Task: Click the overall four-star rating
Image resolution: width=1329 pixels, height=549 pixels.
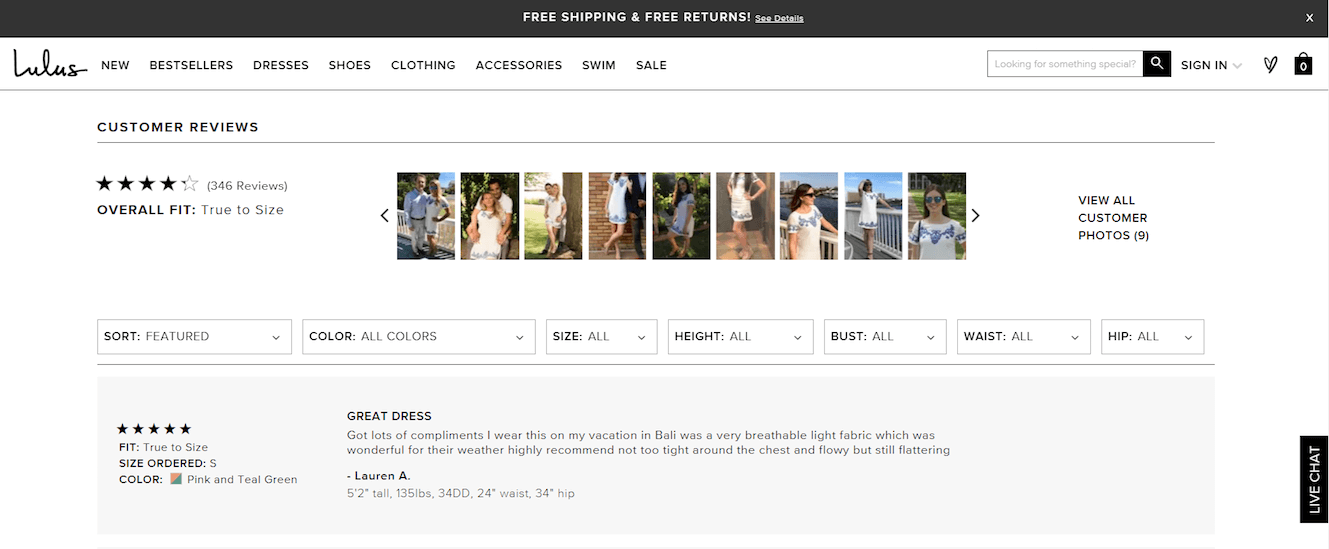Action: pos(147,184)
